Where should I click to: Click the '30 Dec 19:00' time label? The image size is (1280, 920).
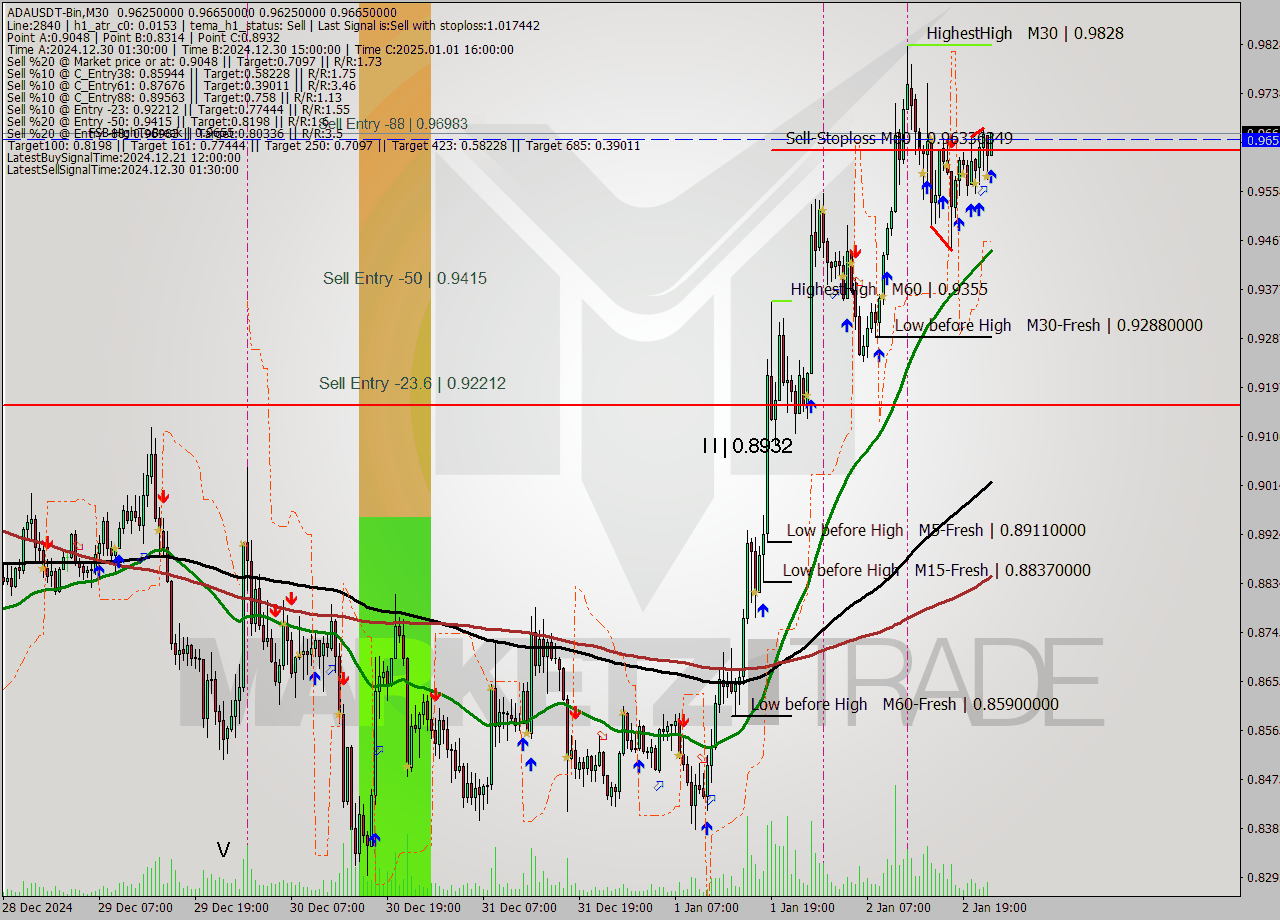[x=423, y=908]
